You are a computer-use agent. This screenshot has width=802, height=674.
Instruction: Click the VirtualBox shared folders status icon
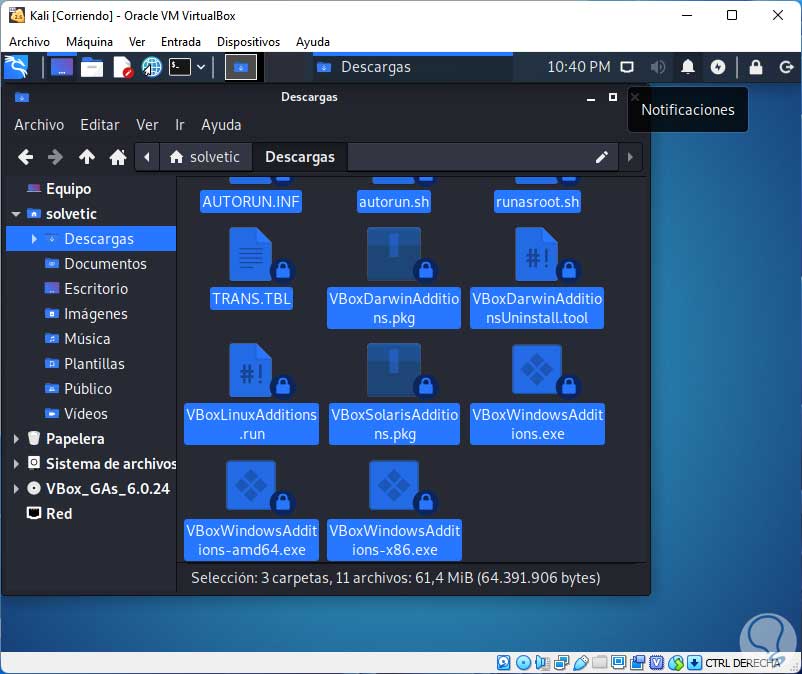(599, 663)
